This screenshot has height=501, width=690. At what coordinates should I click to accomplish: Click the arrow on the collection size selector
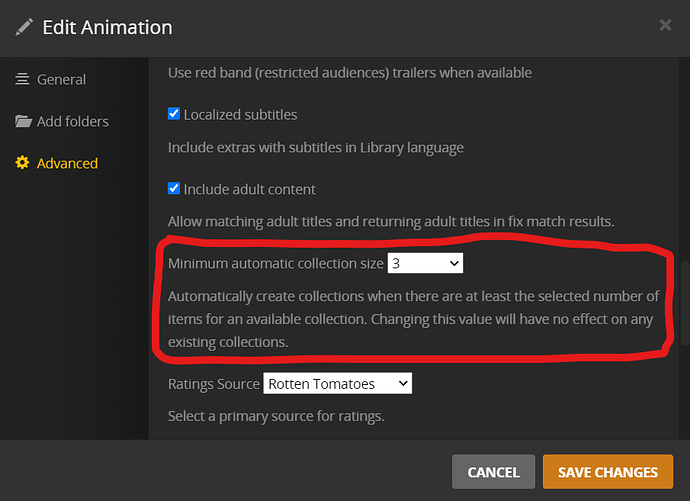(x=454, y=263)
